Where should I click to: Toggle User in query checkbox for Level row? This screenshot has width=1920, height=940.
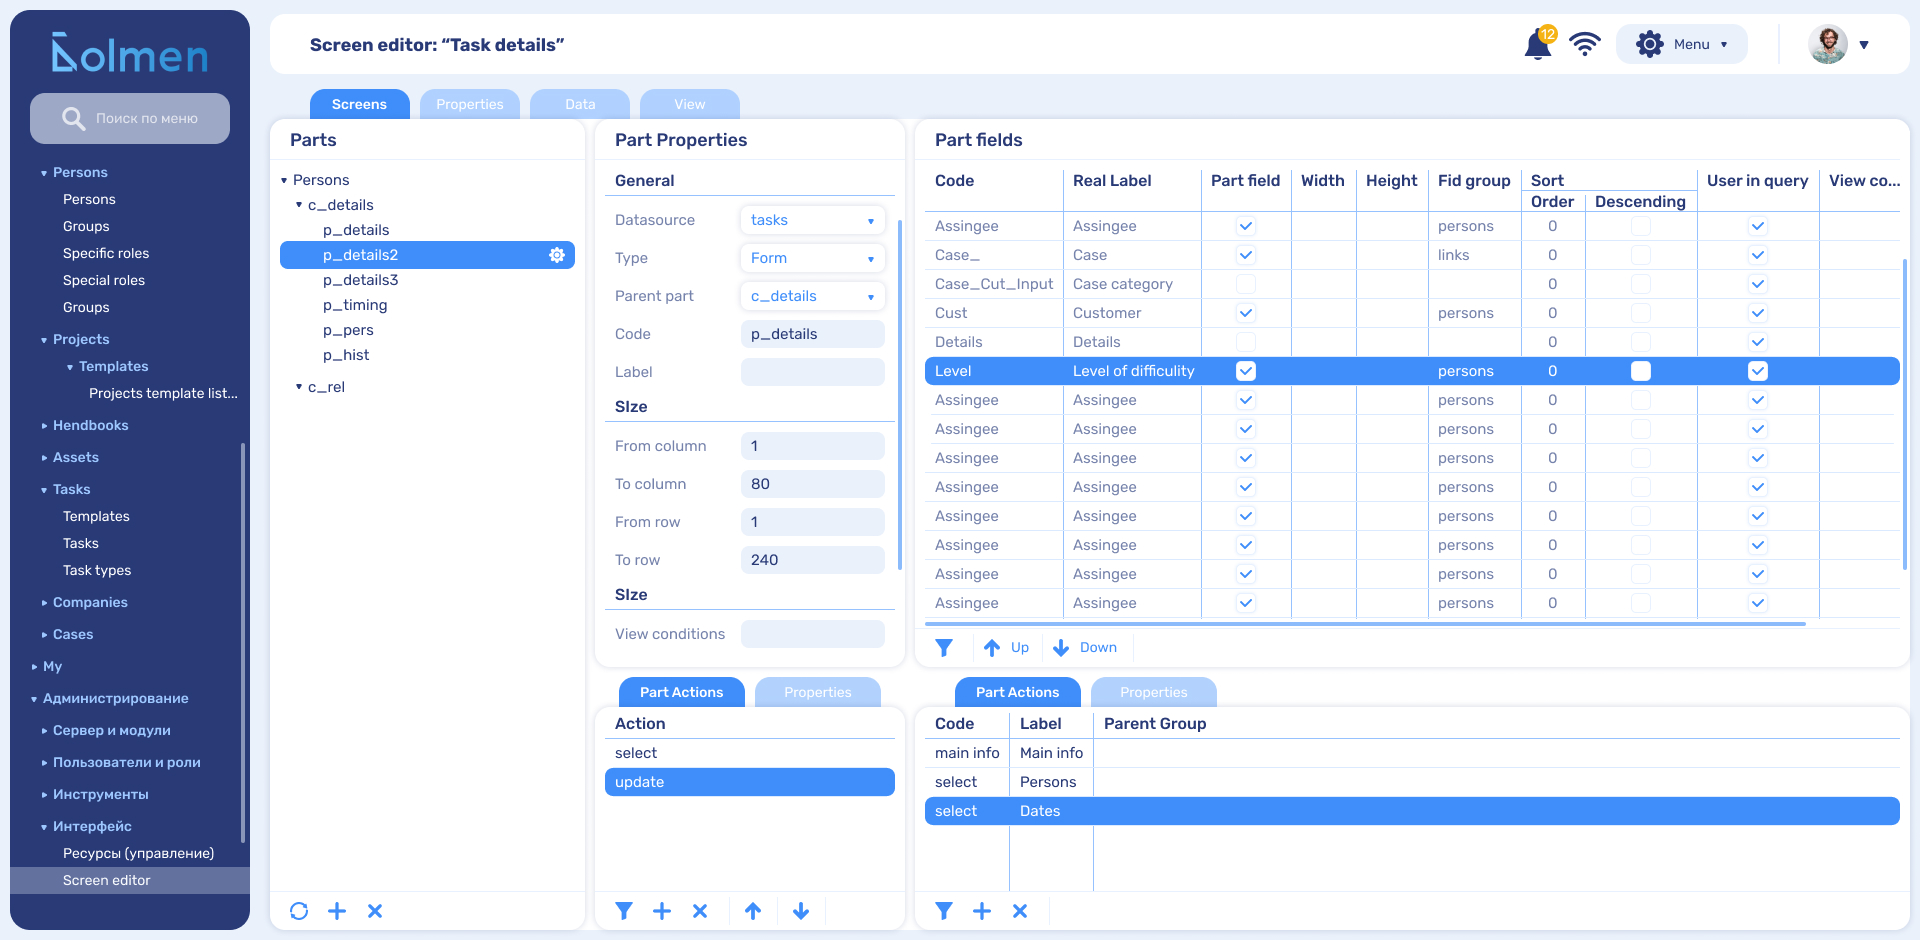[x=1758, y=371]
